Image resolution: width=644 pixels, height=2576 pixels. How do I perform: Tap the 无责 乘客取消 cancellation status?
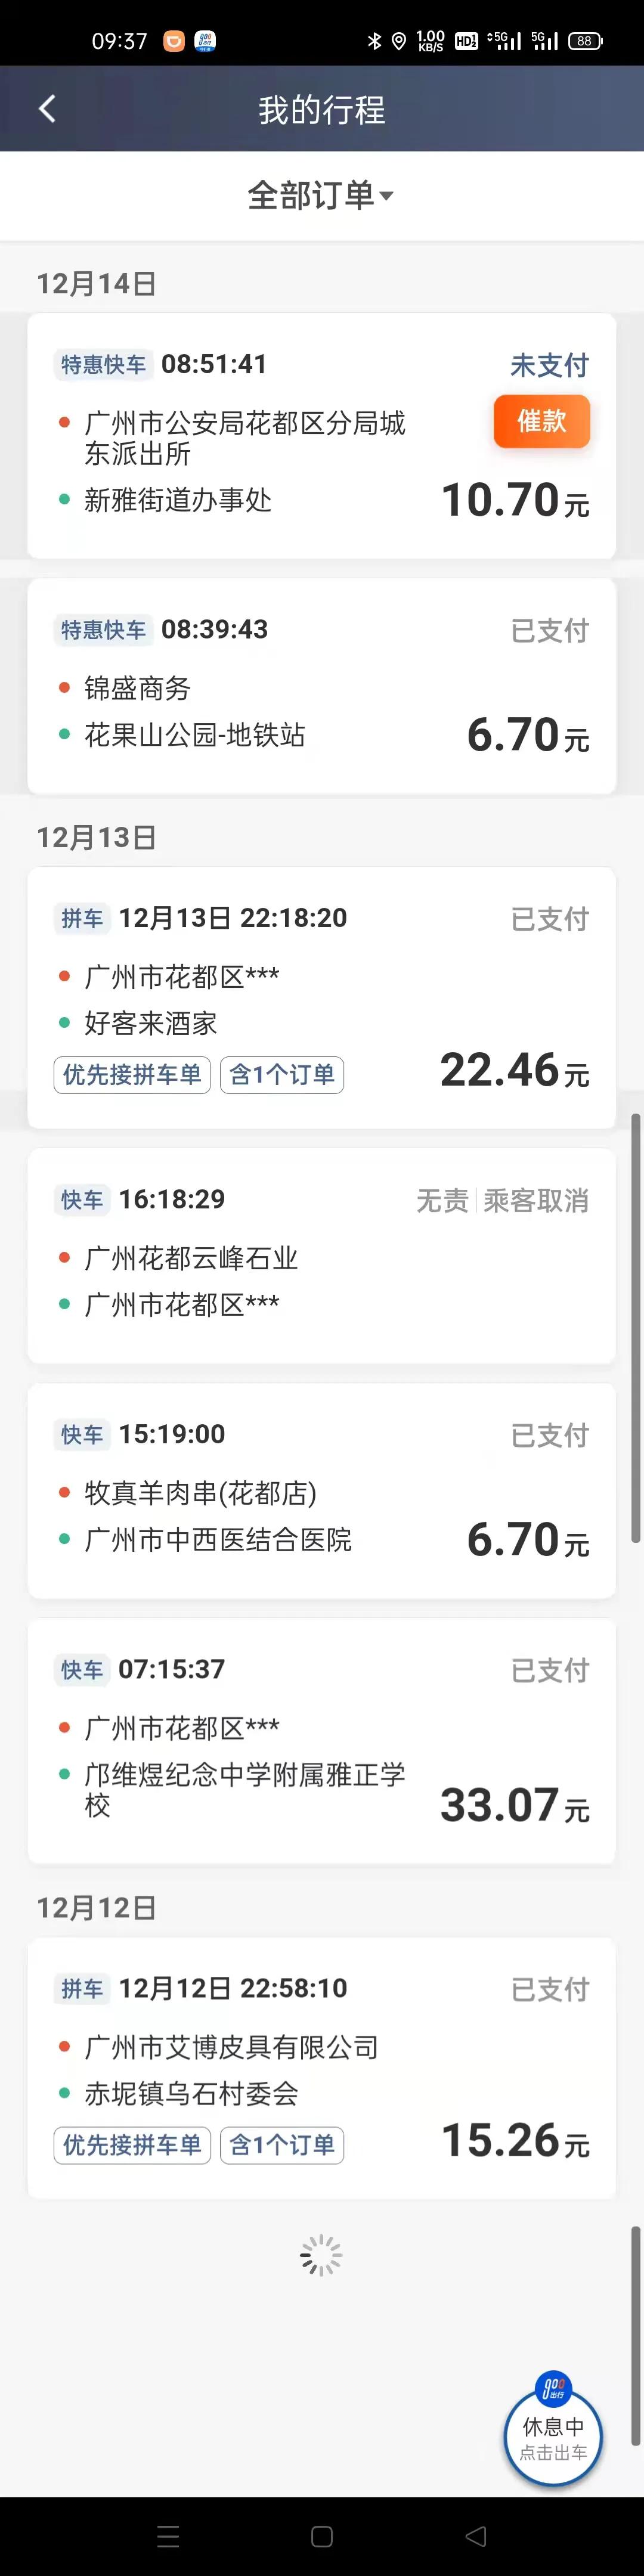[x=504, y=1199]
